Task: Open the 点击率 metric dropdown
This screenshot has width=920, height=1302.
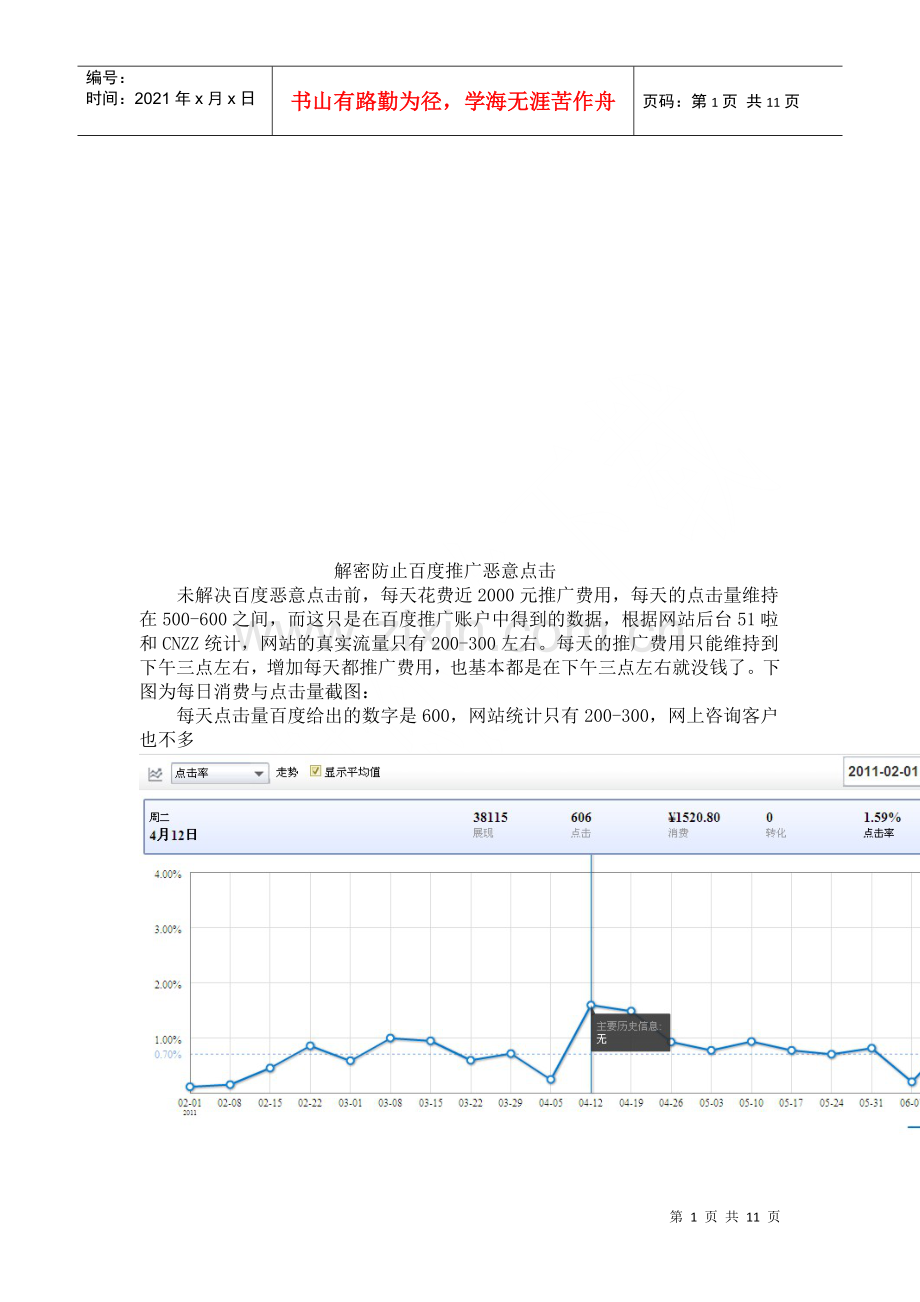Action: (x=220, y=773)
